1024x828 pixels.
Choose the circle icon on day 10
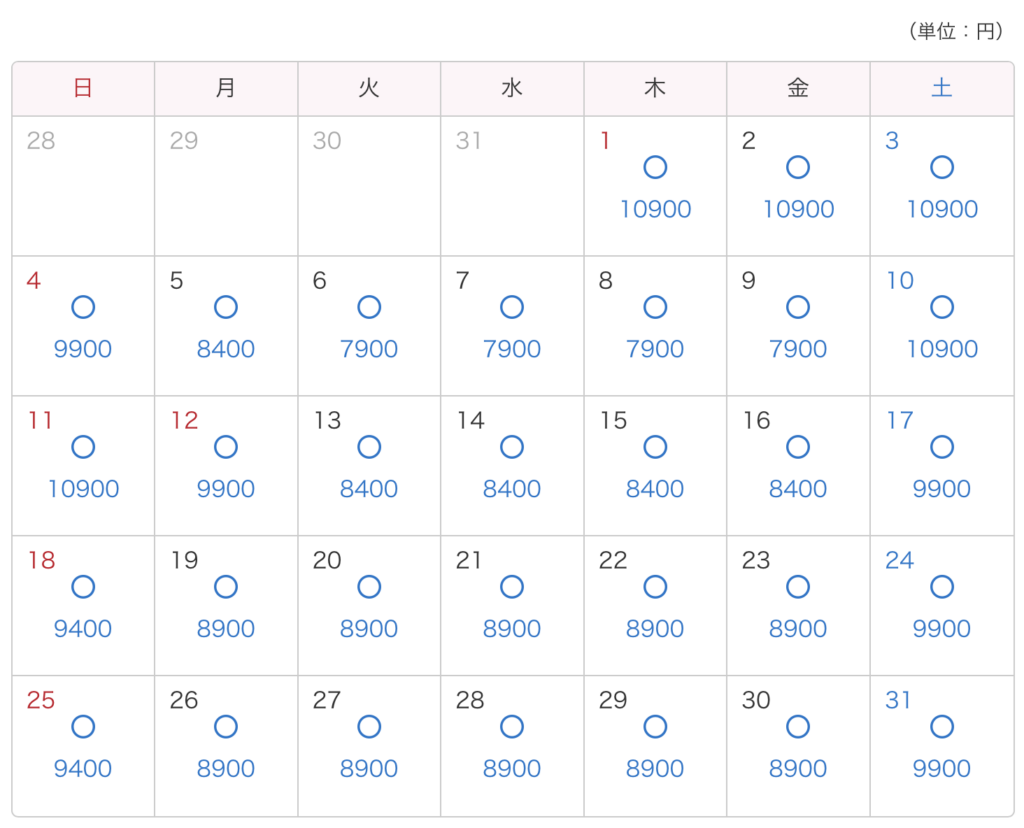(942, 307)
